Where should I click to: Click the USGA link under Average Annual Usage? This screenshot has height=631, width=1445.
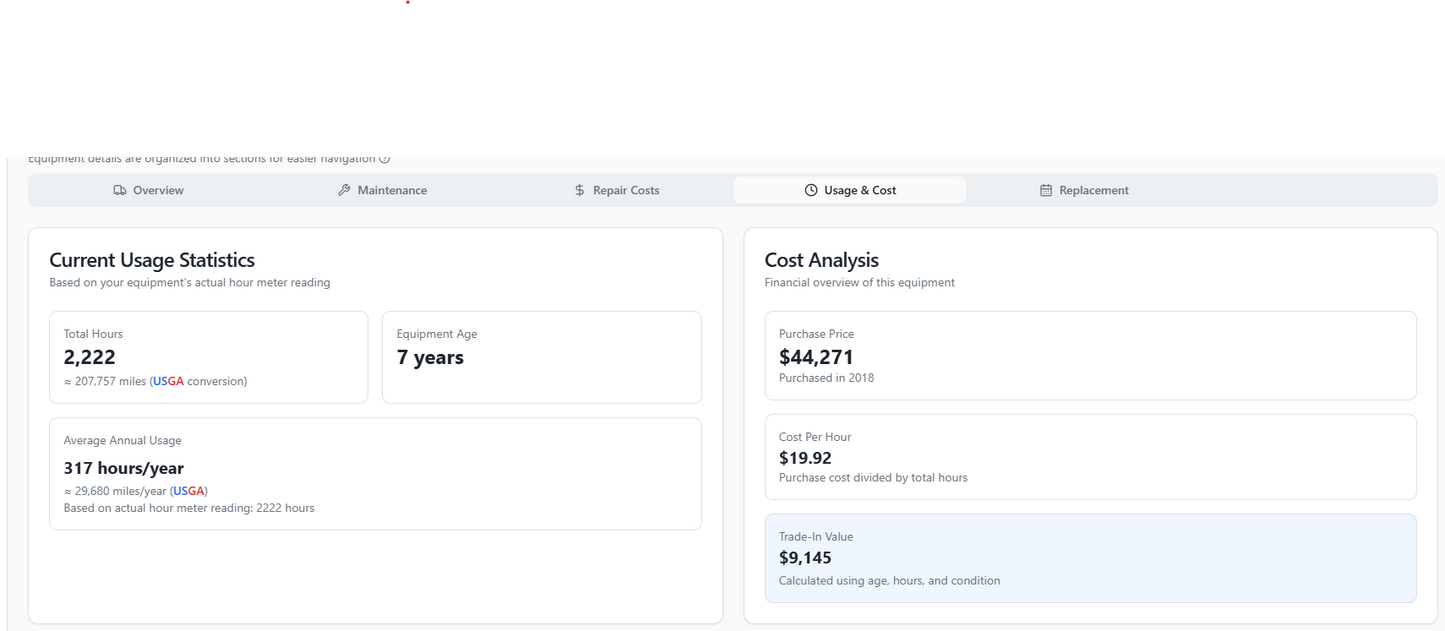[188, 491]
